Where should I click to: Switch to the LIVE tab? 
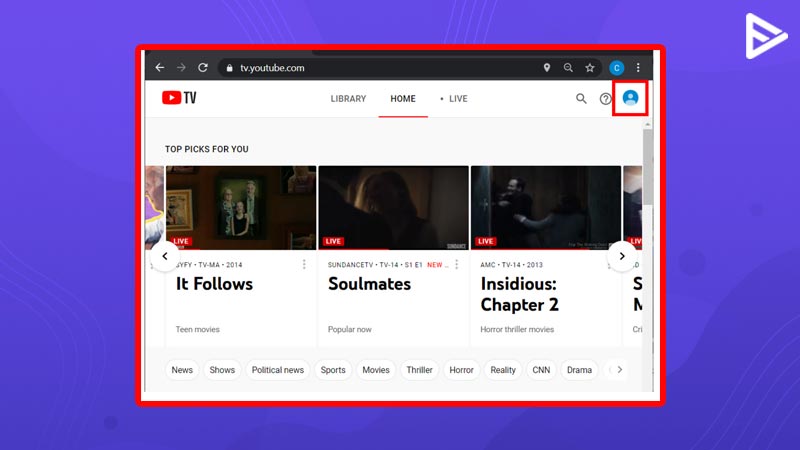click(454, 98)
